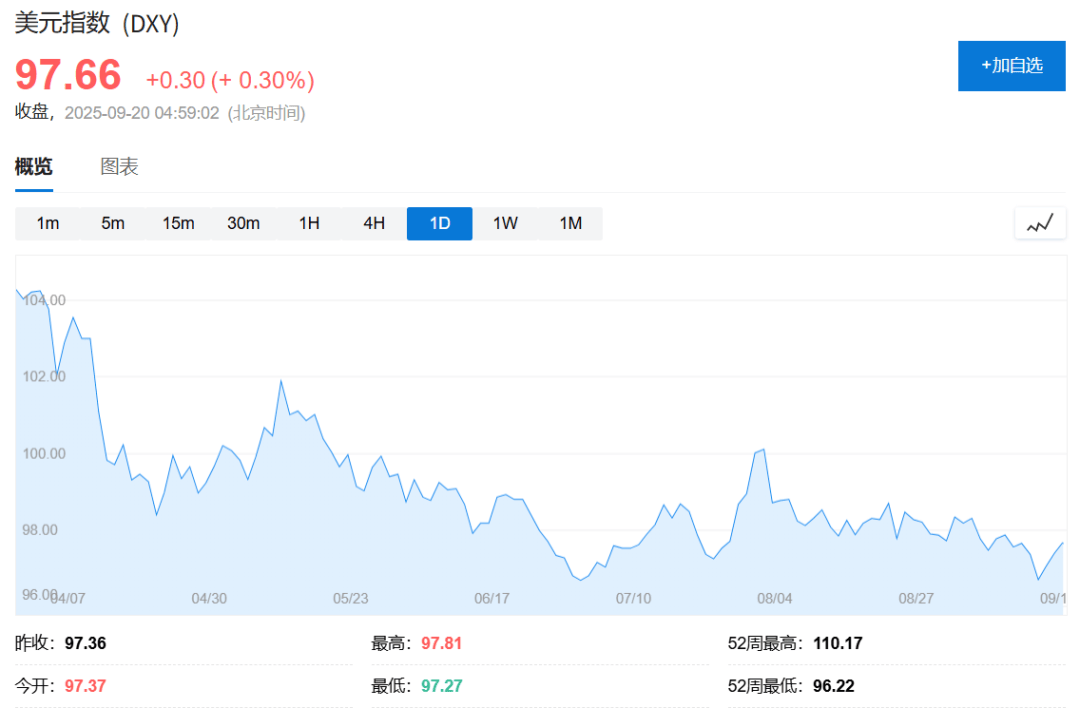This screenshot has height=708, width=1080.
Task: Click the 97.66 current price
Action: coord(68,74)
